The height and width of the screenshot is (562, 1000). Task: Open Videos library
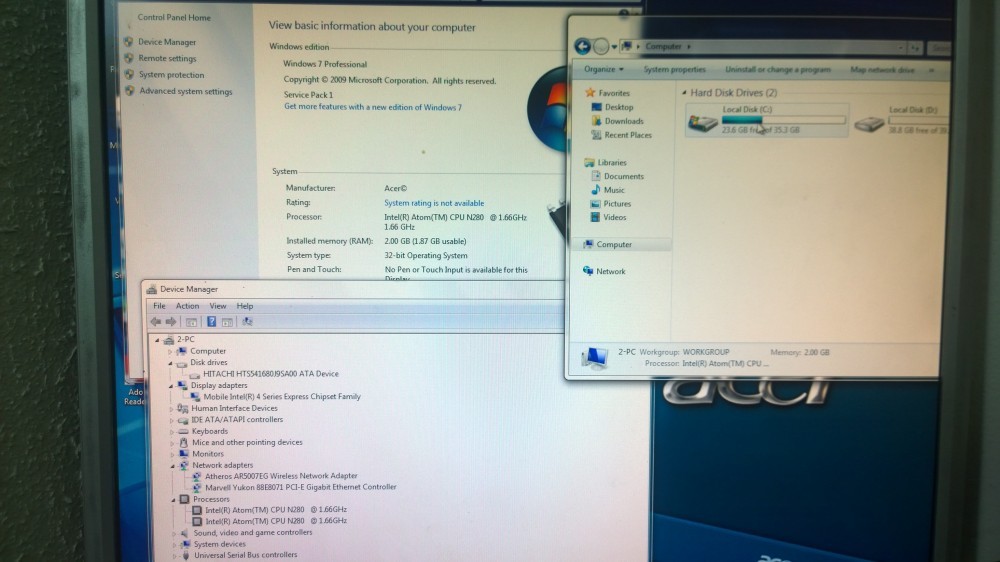615,218
